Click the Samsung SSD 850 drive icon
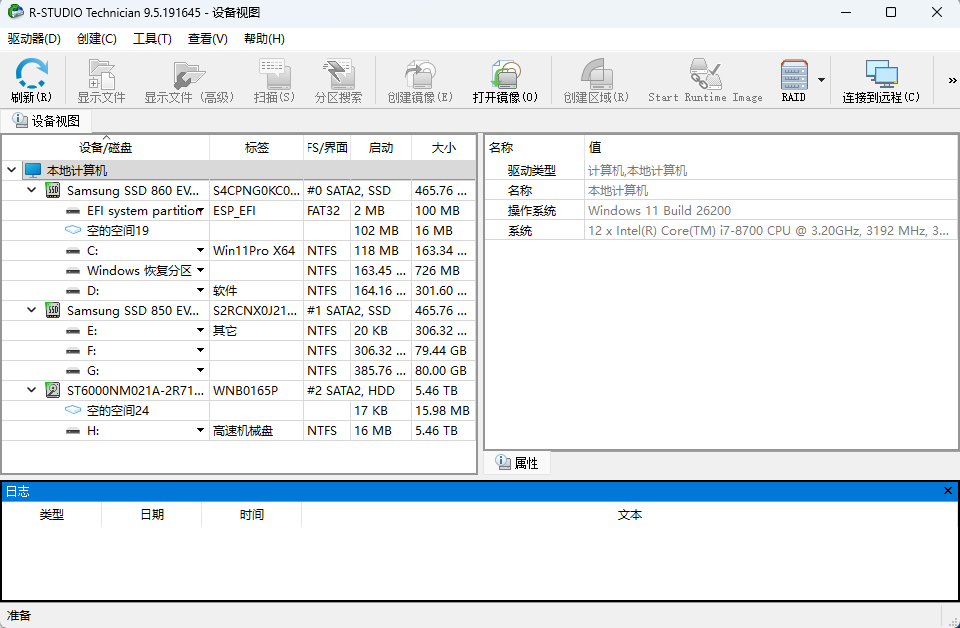The image size is (960, 628). tap(53, 310)
